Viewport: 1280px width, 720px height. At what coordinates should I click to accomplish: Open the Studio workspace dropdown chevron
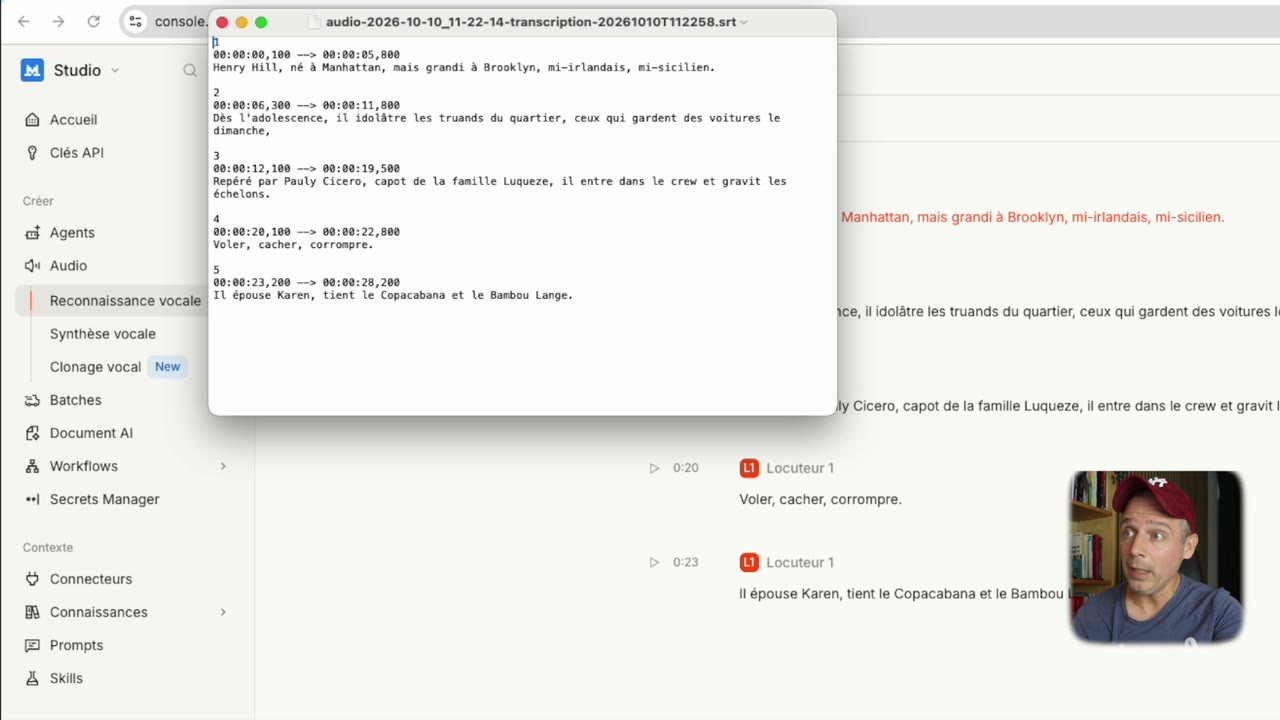coord(115,70)
